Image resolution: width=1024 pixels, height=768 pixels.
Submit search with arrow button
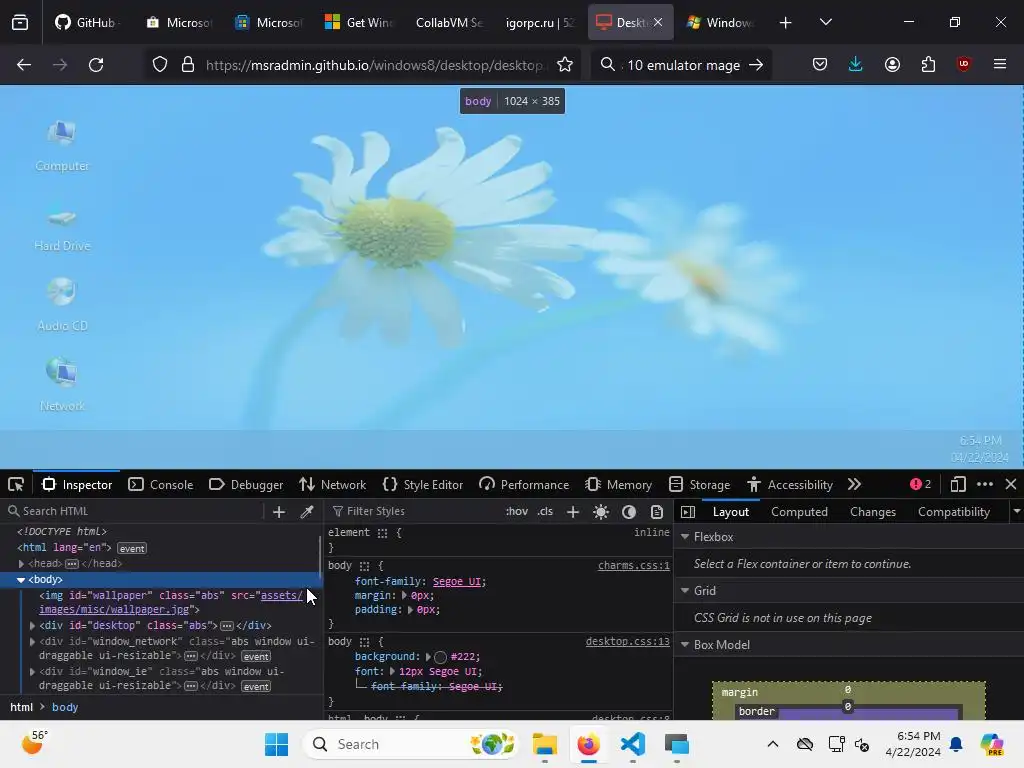coord(756,65)
